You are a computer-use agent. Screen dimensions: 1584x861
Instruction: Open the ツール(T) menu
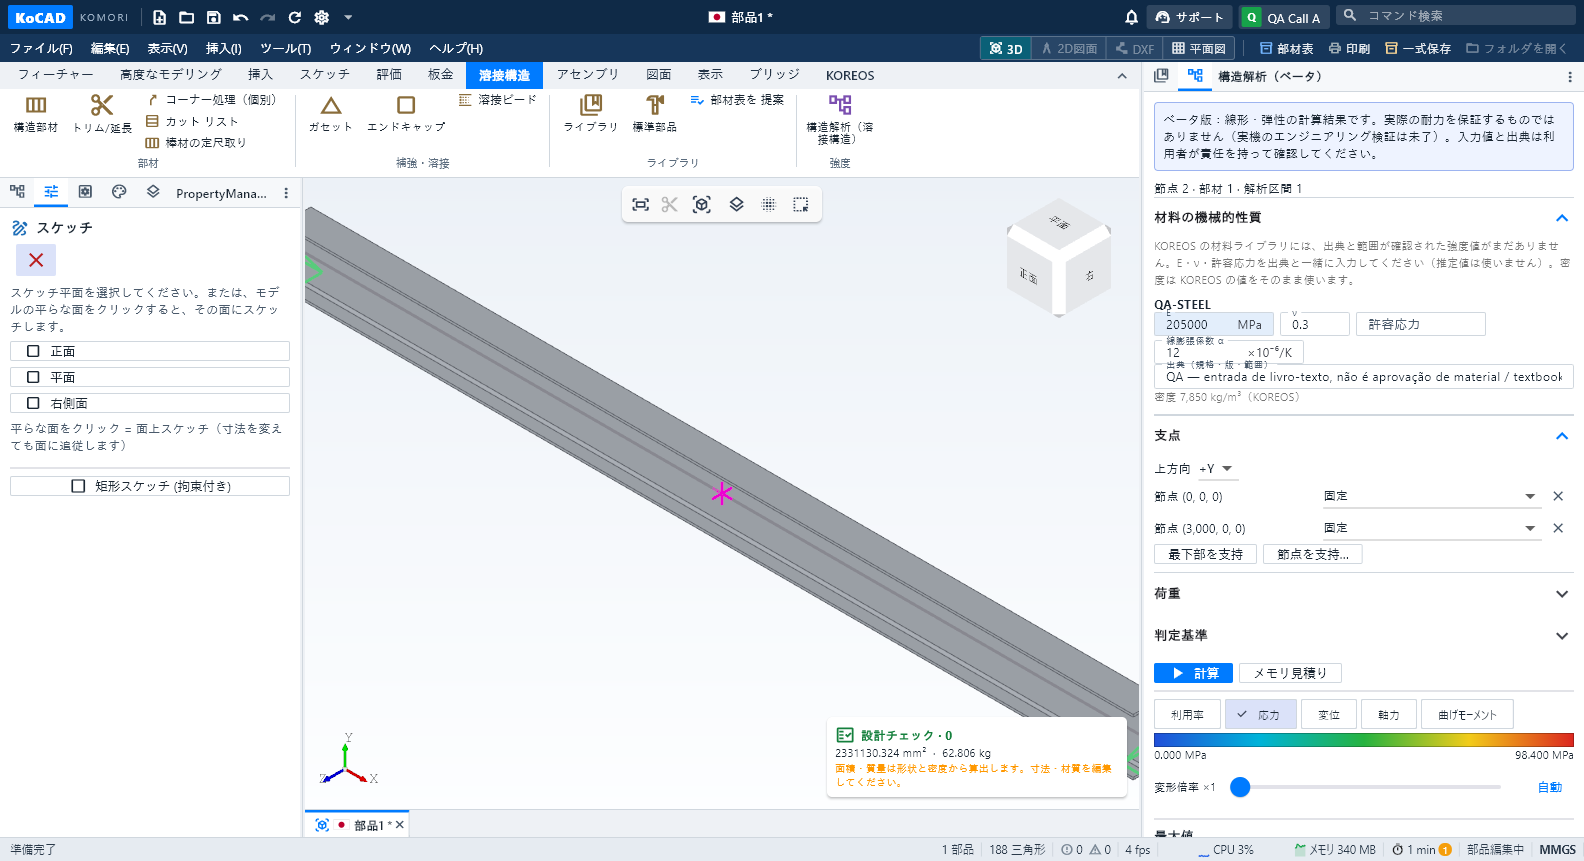286,48
